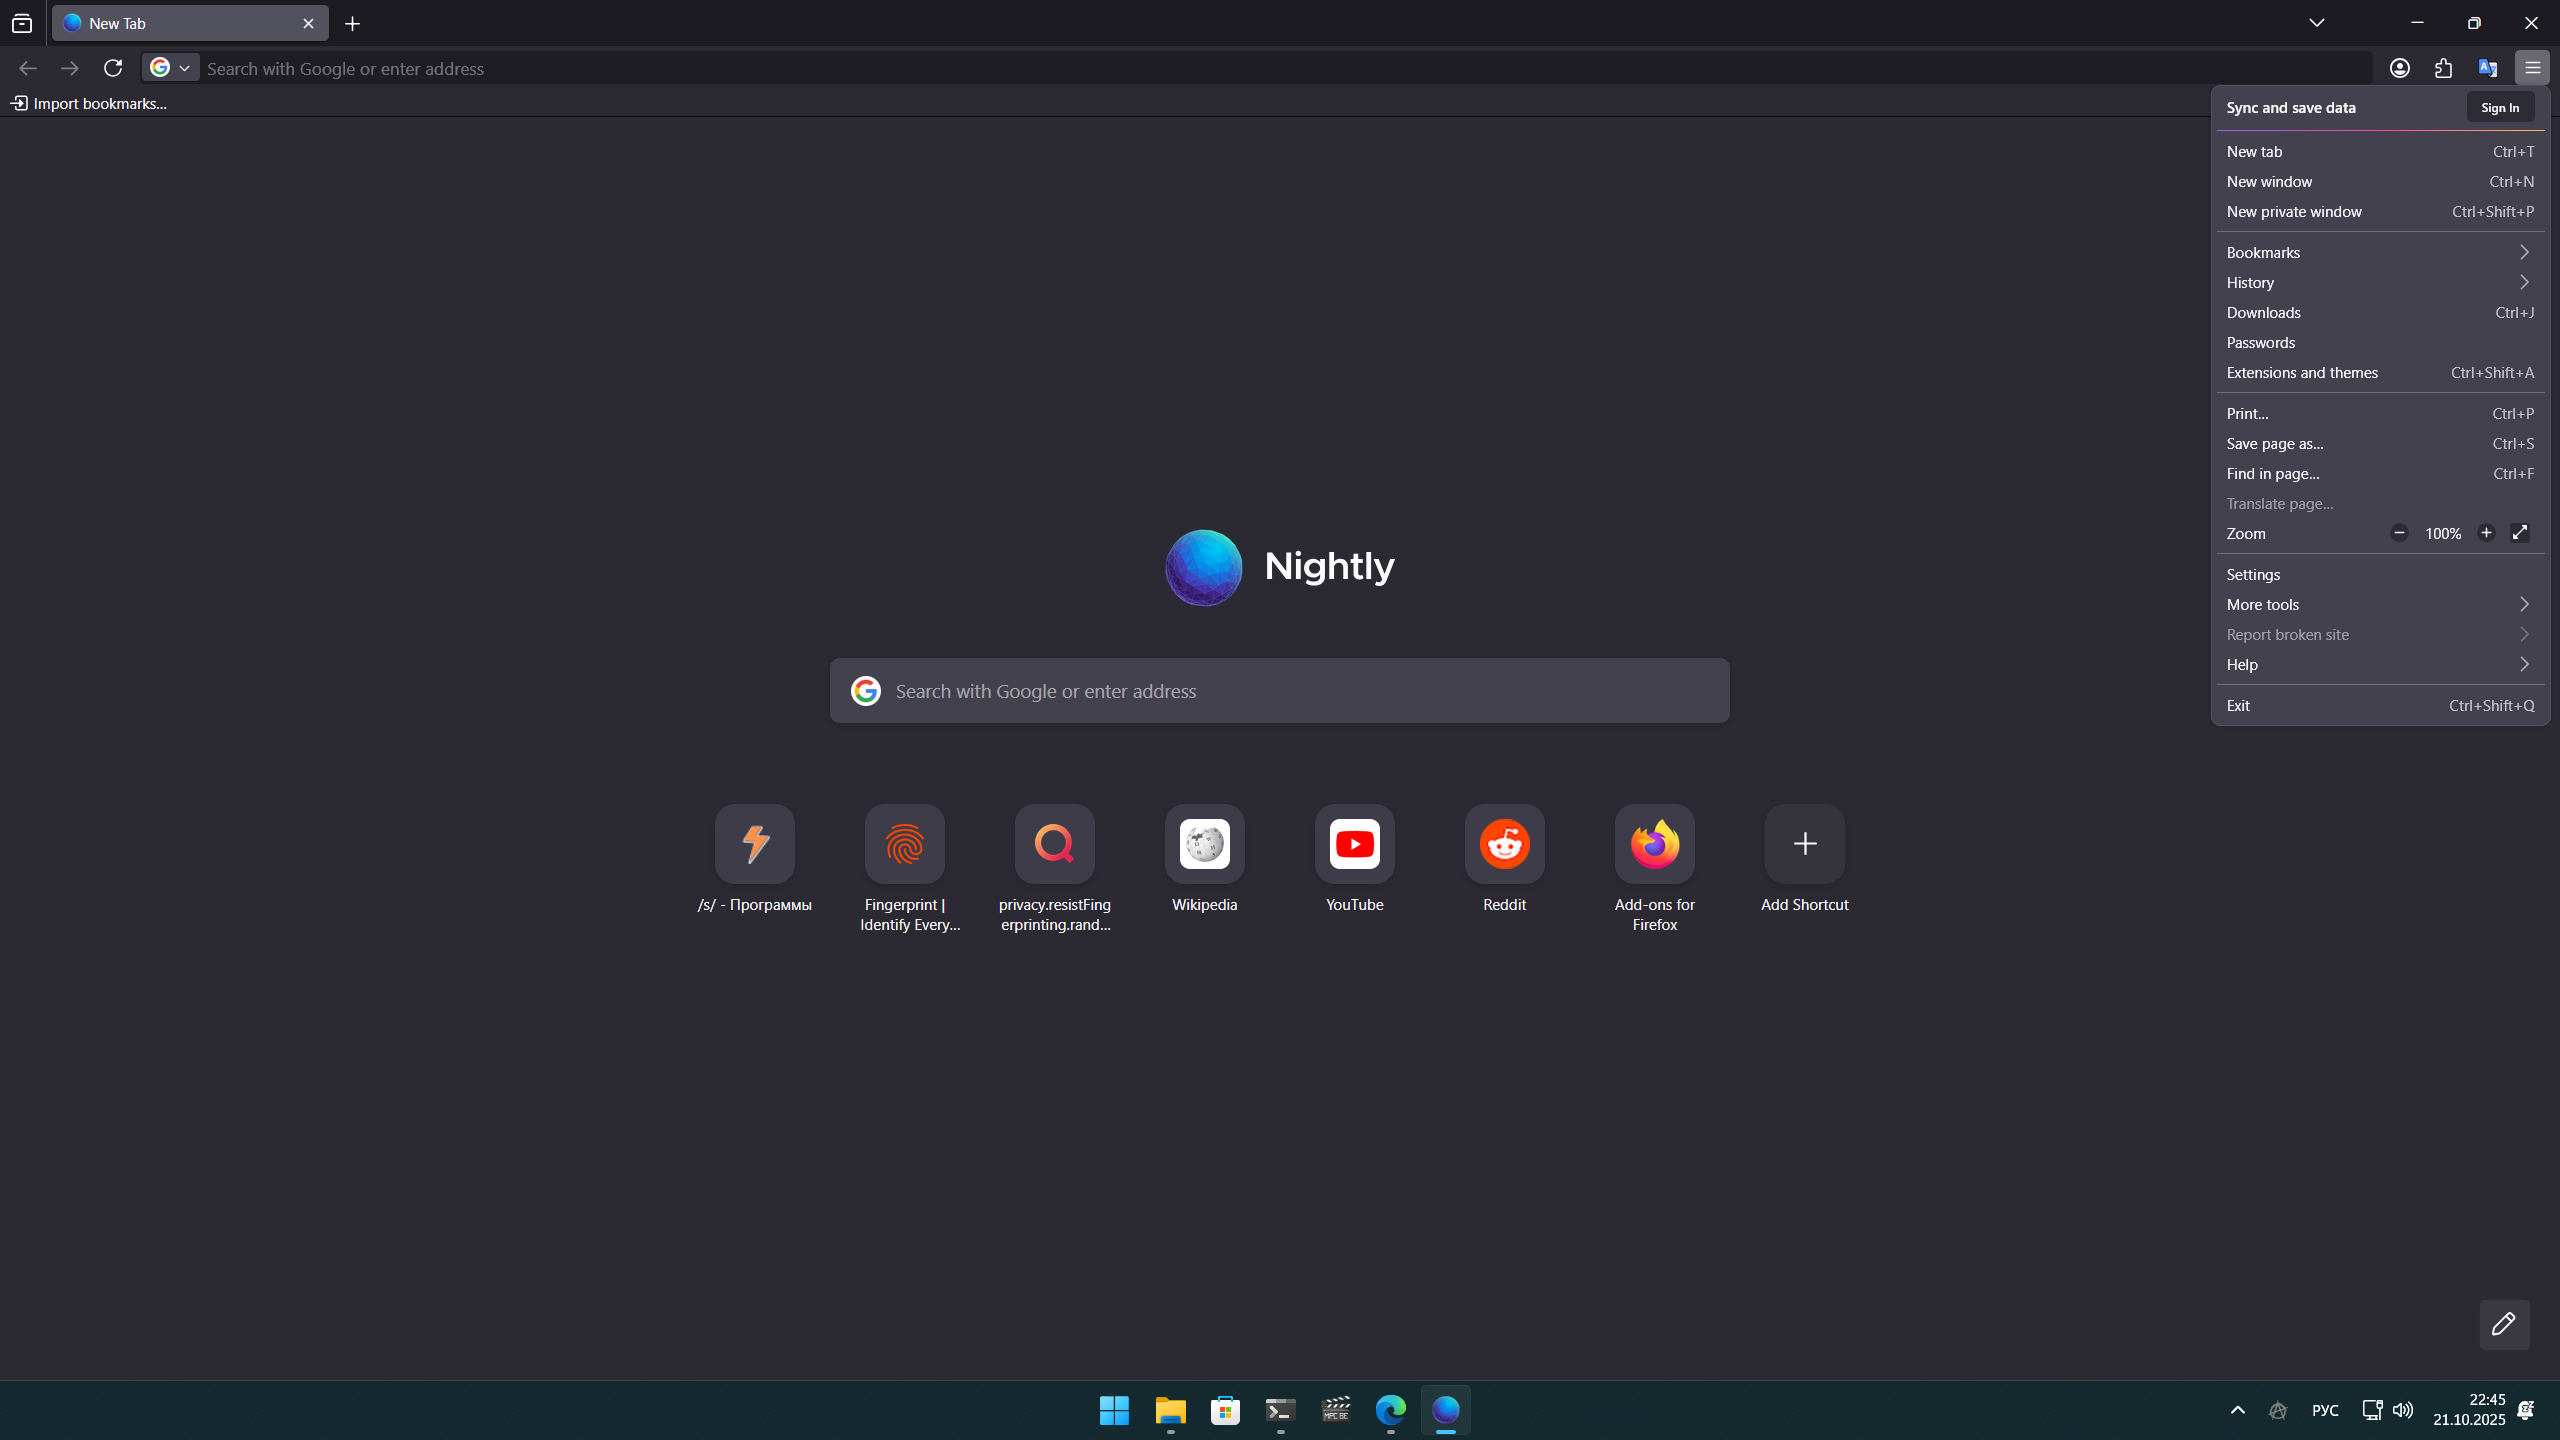2560x1440 pixels.
Task: Click the page reload icon
Action: 113,67
